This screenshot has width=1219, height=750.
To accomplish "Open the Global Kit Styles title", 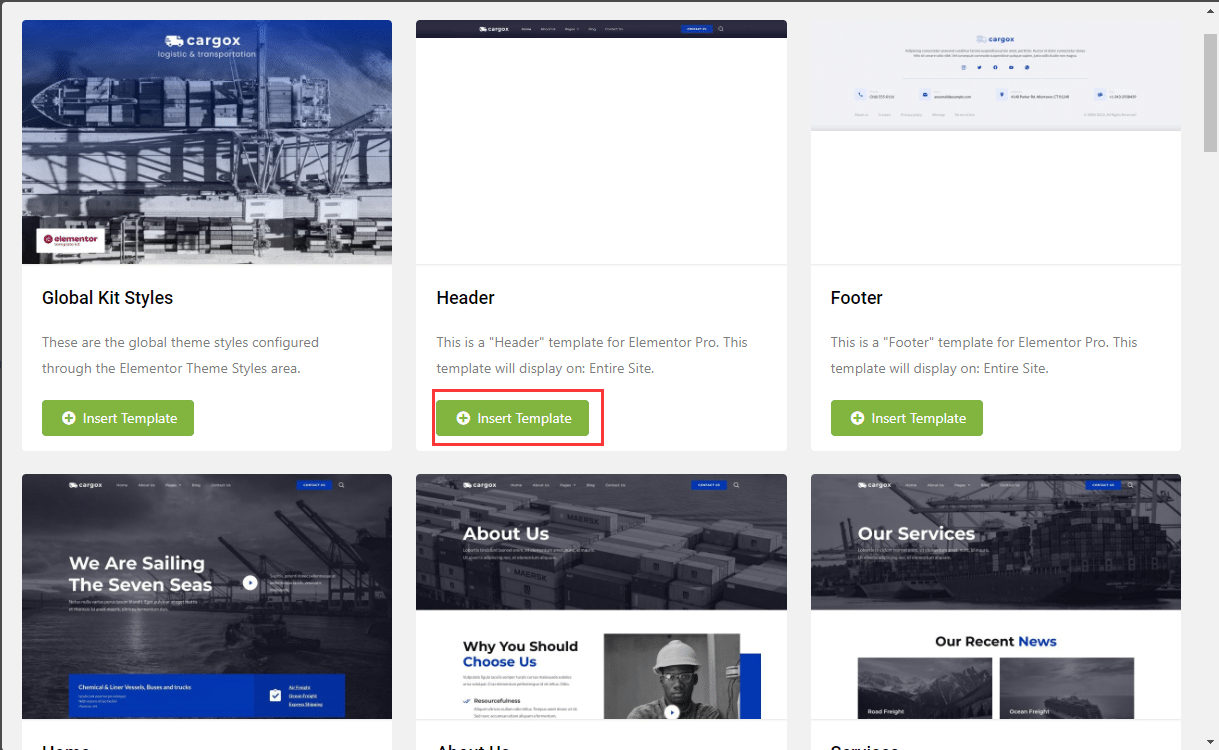I will [x=107, y=298].
